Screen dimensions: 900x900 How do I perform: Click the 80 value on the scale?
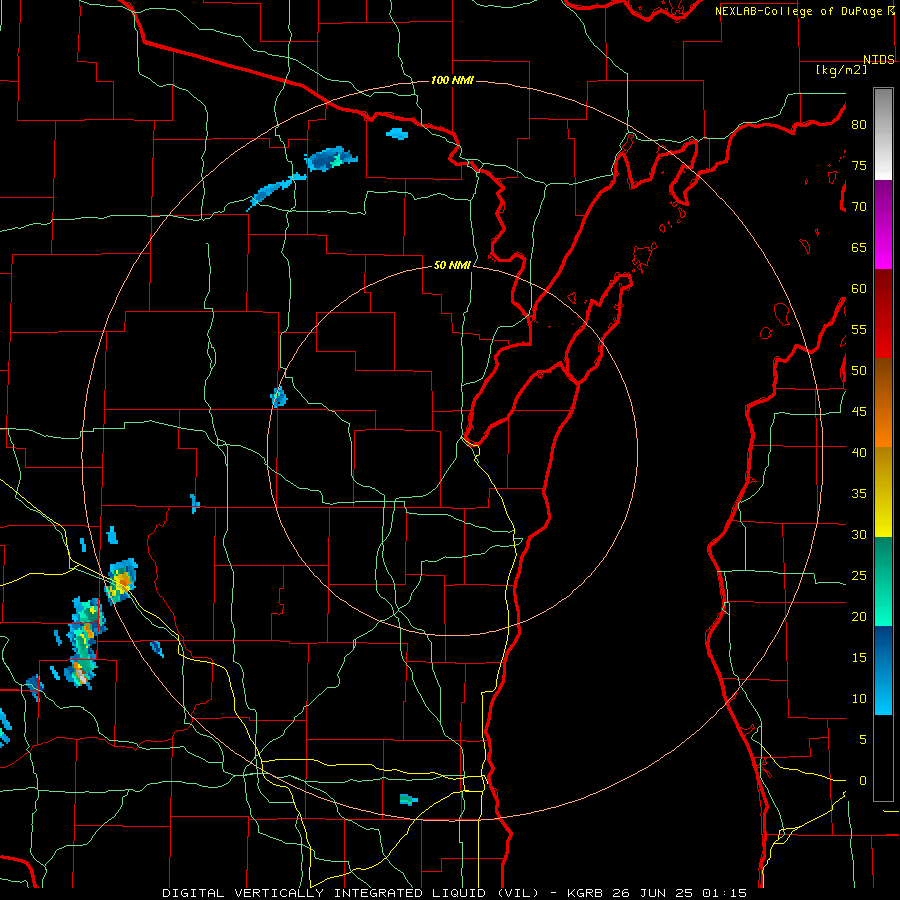(859, 125)
